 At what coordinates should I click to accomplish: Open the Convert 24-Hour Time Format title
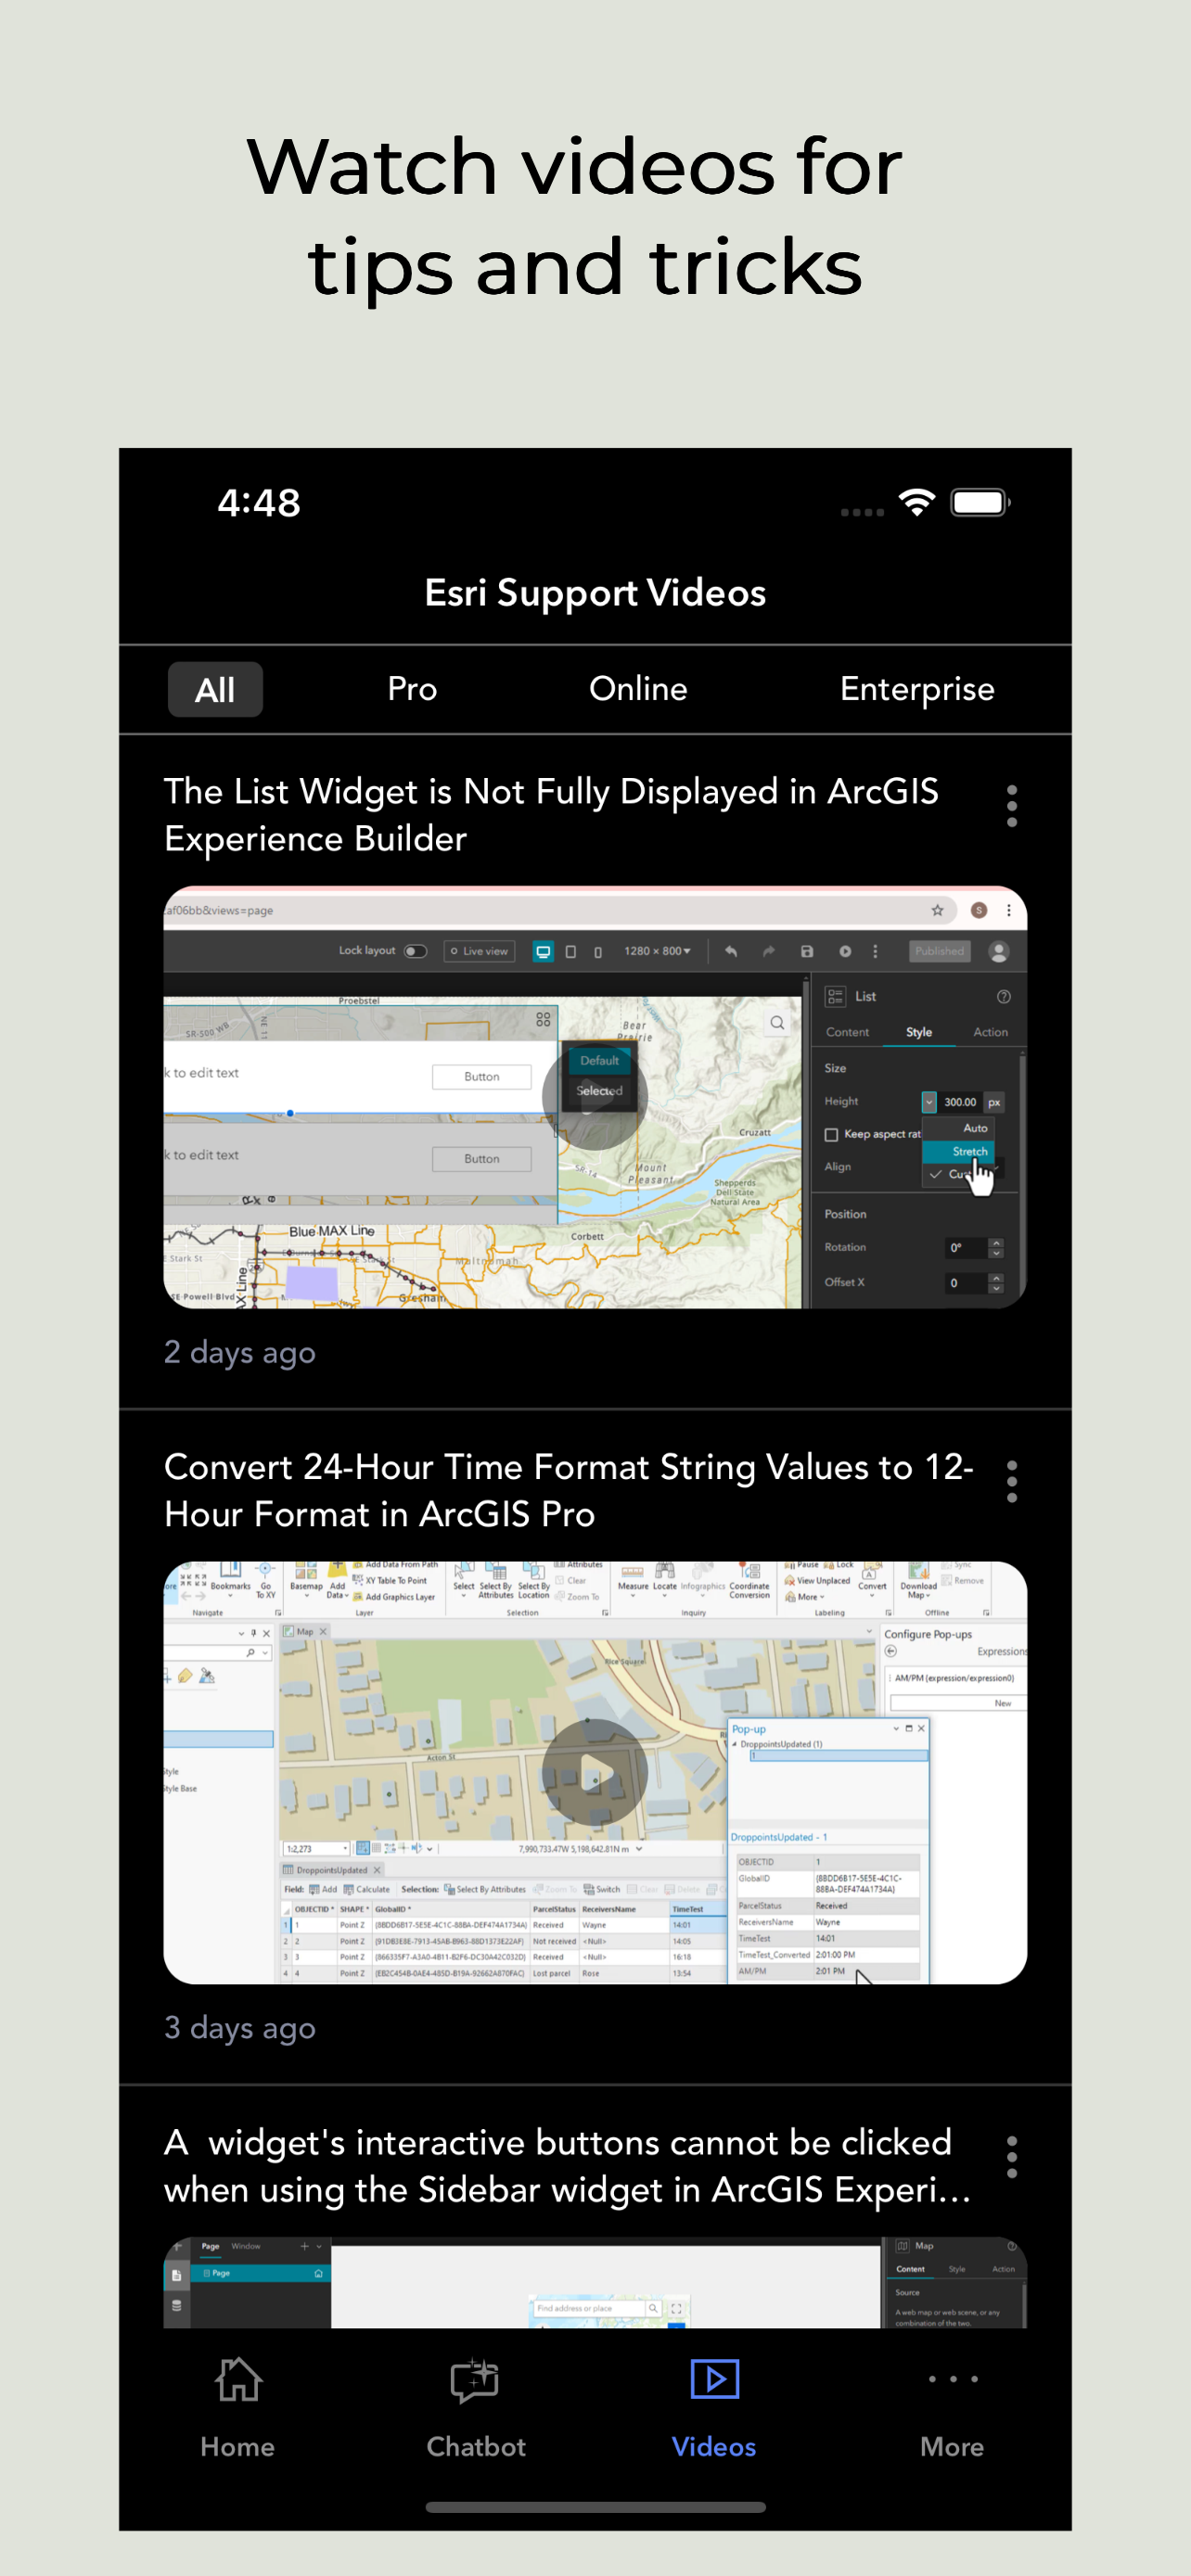click(568, 1490)
